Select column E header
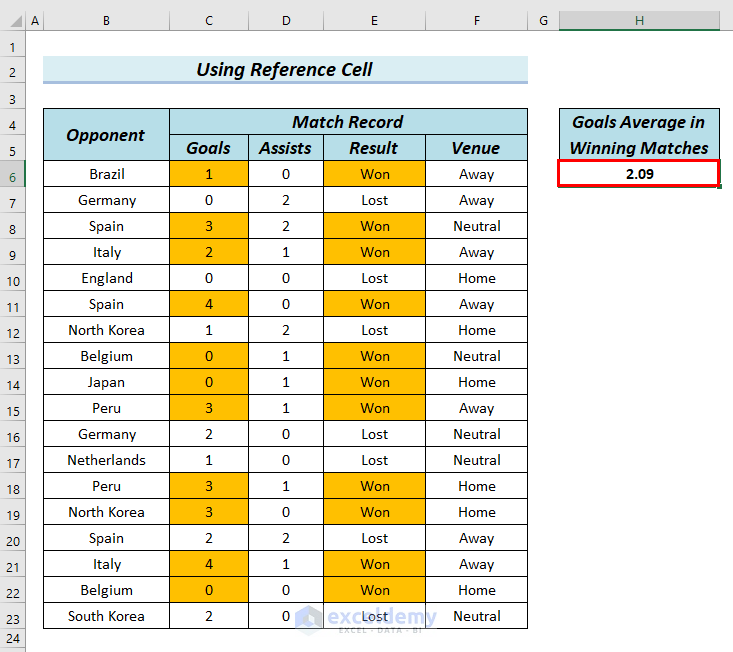The image size is (733, 652). point(374,21)
